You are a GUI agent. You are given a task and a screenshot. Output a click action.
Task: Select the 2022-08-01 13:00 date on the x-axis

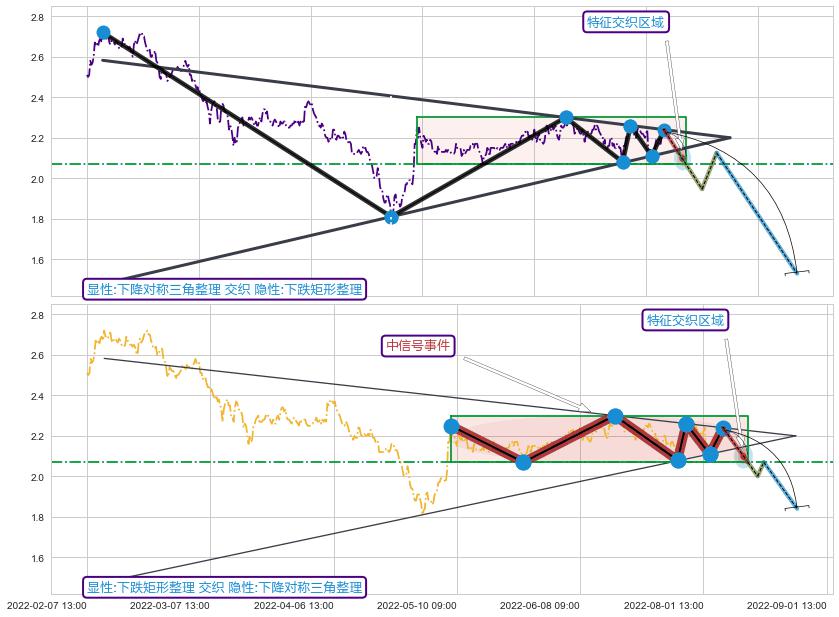[x=663, y=605]
